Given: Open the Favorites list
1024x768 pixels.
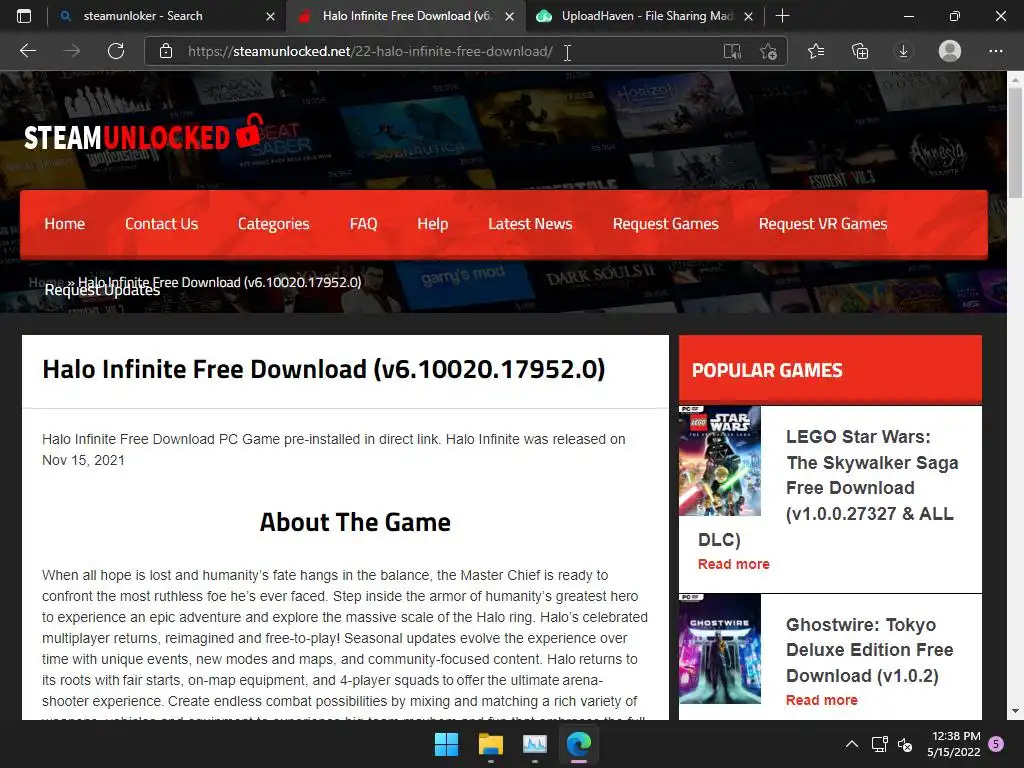Looking at the screenshot, I should tap(816, 51).
